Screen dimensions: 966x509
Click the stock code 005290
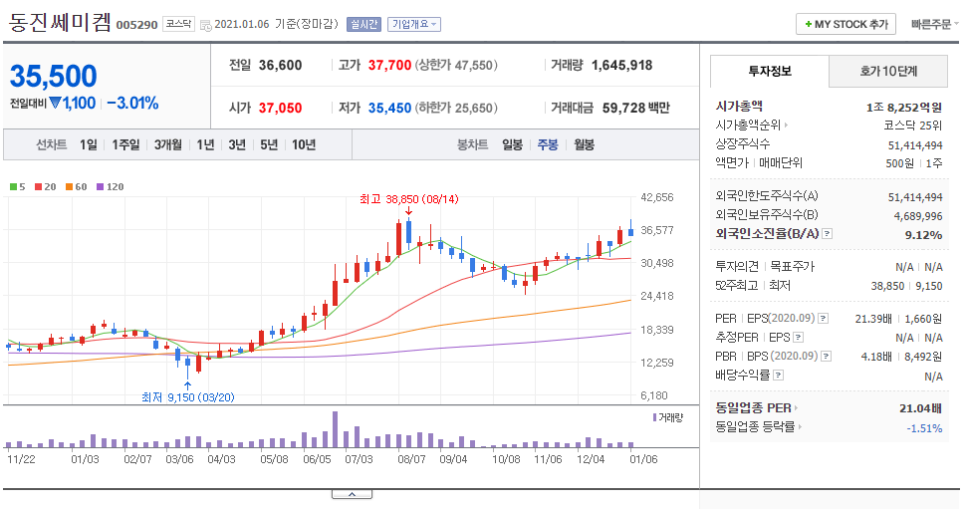[x=137, y=25]
